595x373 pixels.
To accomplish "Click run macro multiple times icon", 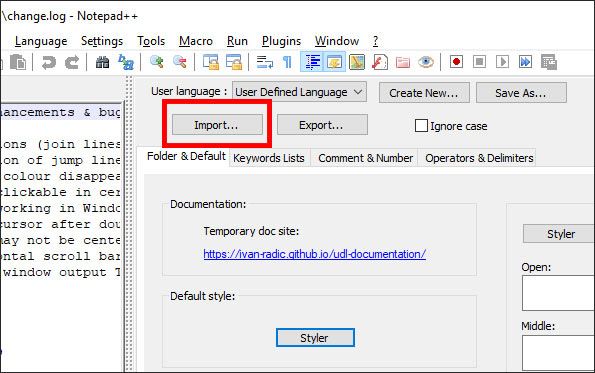I will pos(526,61).
